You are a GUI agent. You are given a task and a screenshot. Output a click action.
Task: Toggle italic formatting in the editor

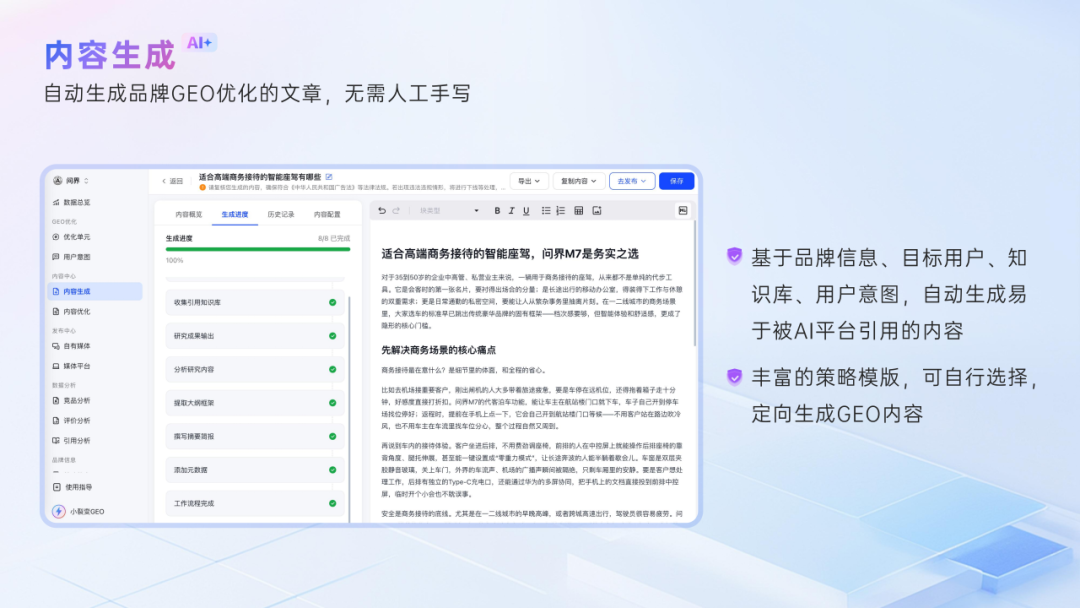coord(511,210)
